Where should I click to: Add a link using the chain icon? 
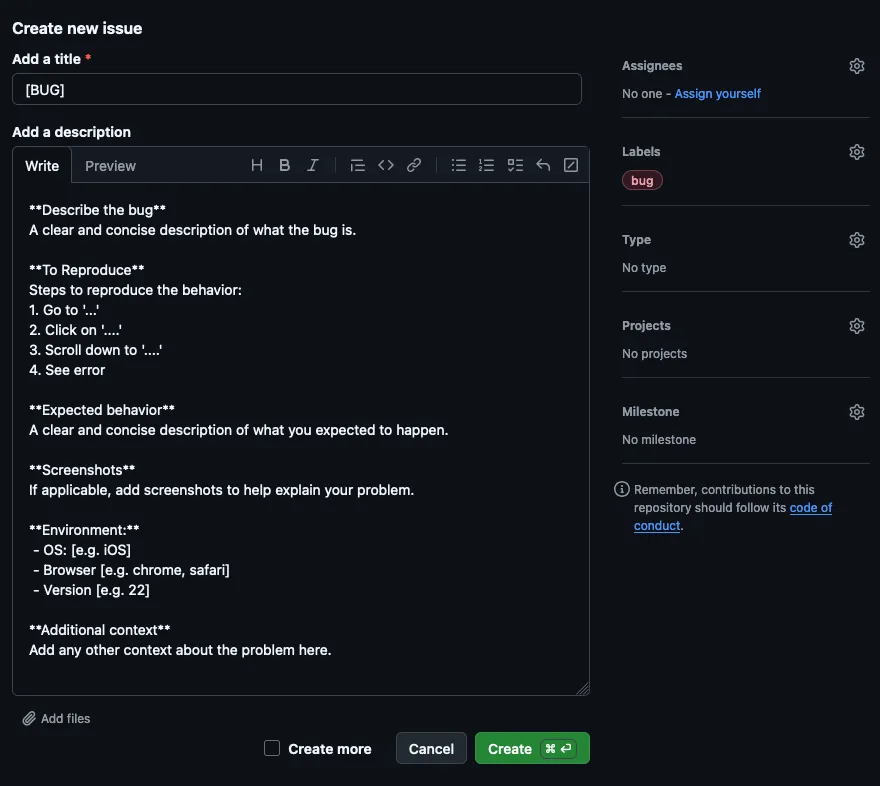coord(414,166)
